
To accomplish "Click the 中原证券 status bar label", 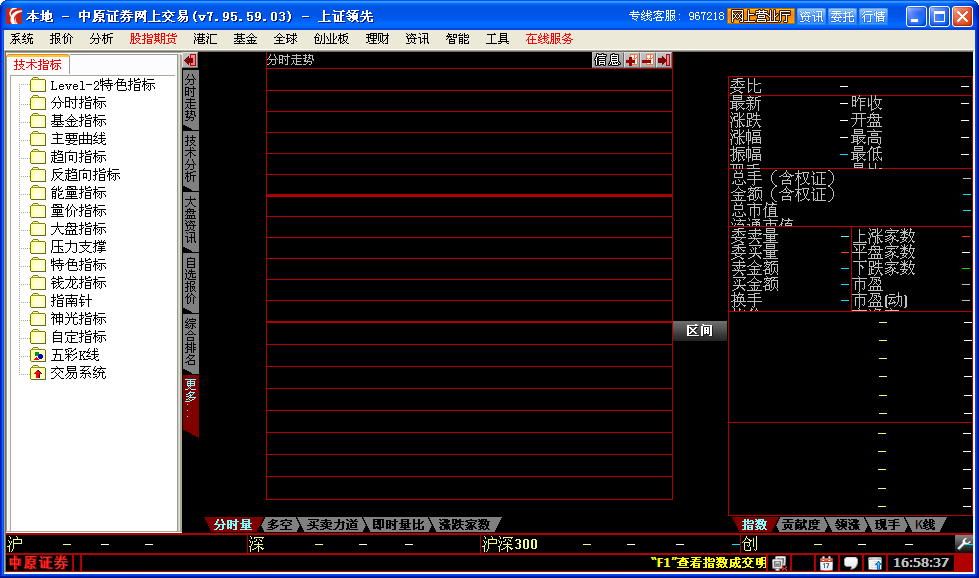I will point(39,563).
